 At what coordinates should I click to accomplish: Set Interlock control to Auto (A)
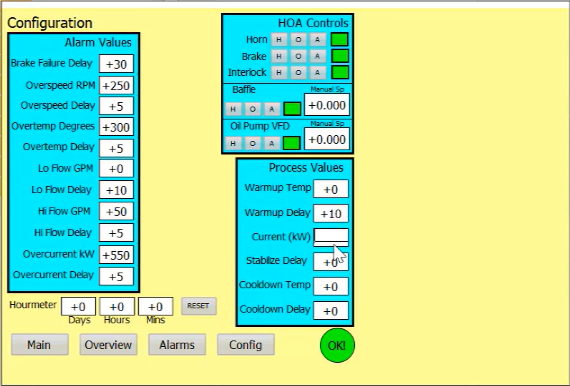(317, 73)
